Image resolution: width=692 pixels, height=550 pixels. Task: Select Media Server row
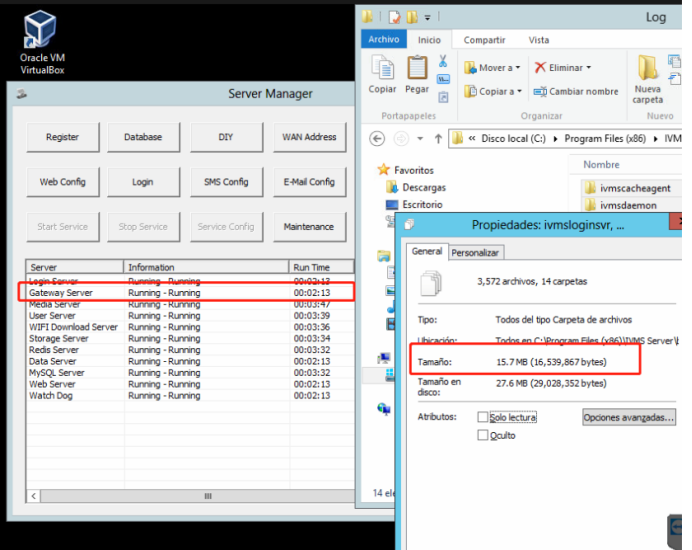tap(191, 305)
